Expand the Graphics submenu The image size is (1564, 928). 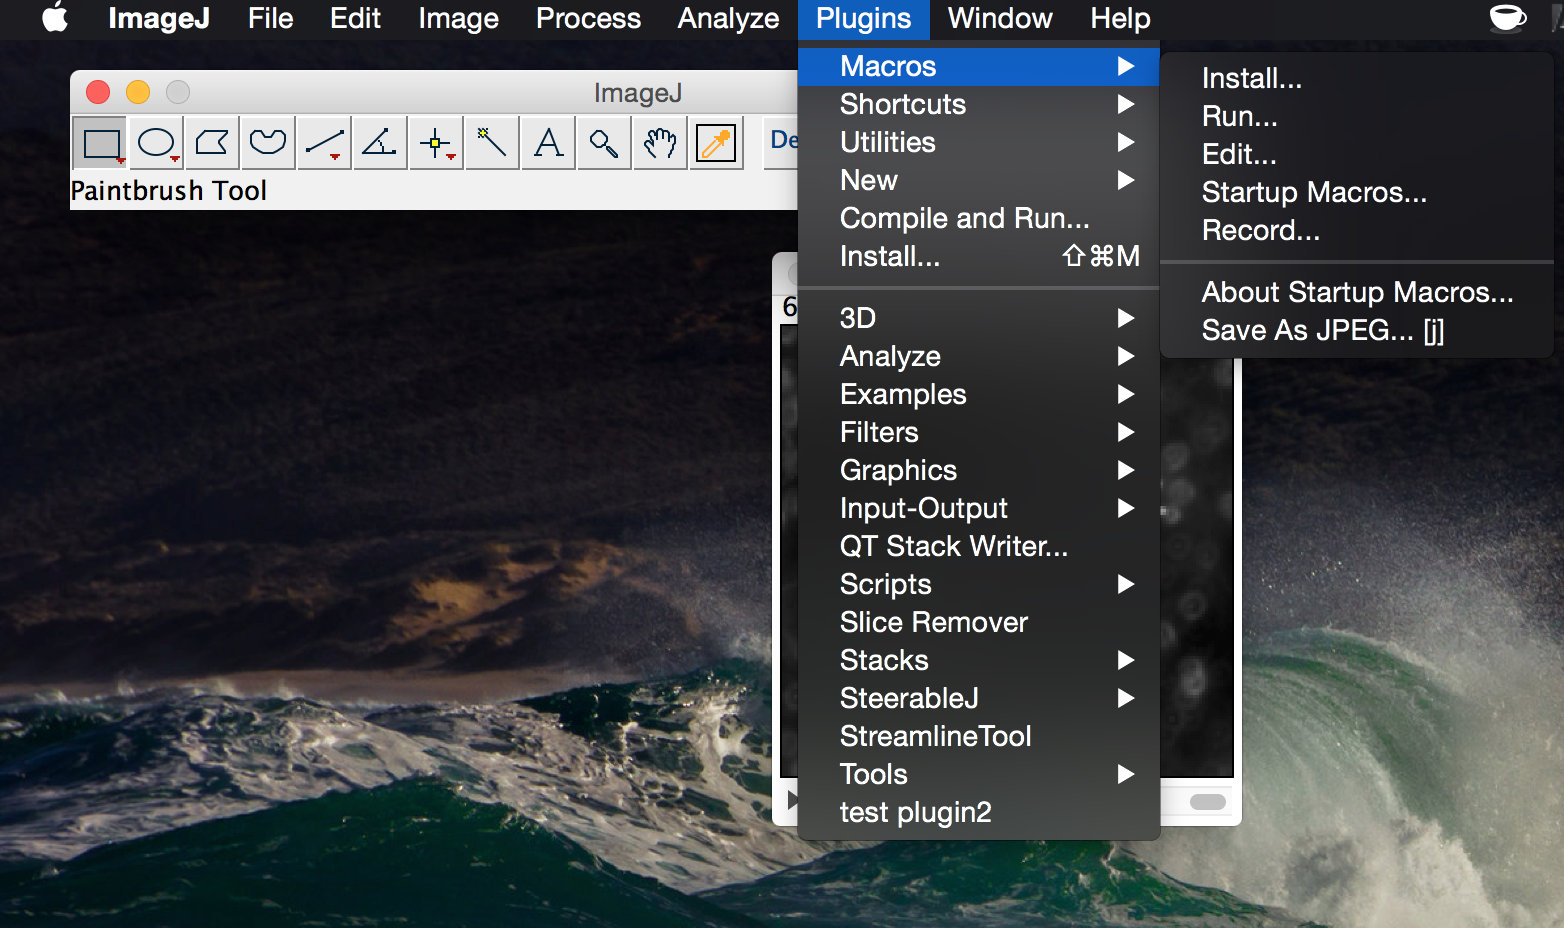point(978,470)
